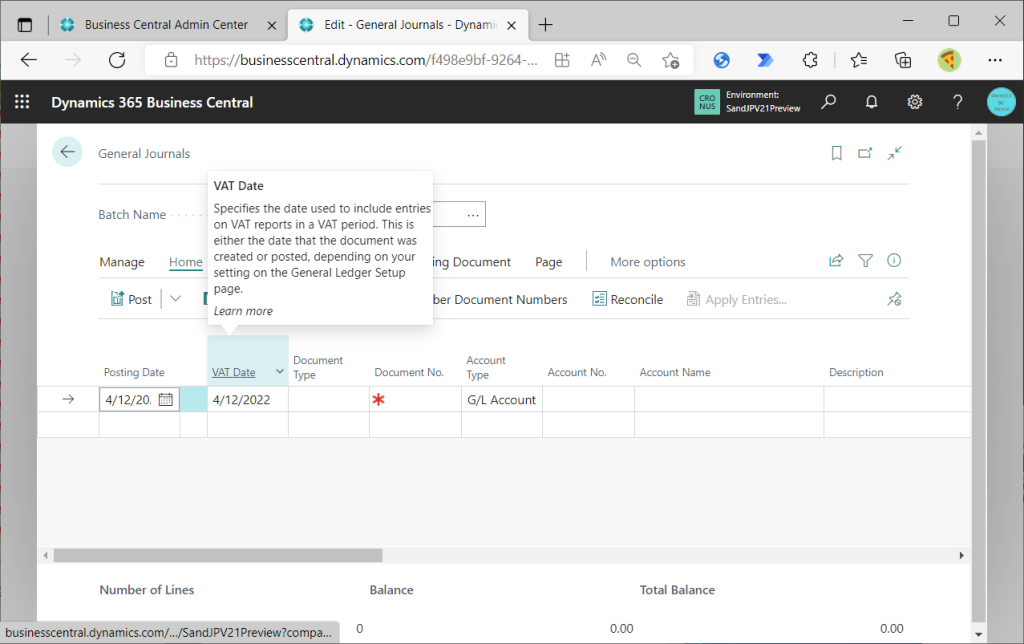Screen dimensions: 1024x644
Task: Click the Learn more link in tooltip
Action: [x=243, y=311]
